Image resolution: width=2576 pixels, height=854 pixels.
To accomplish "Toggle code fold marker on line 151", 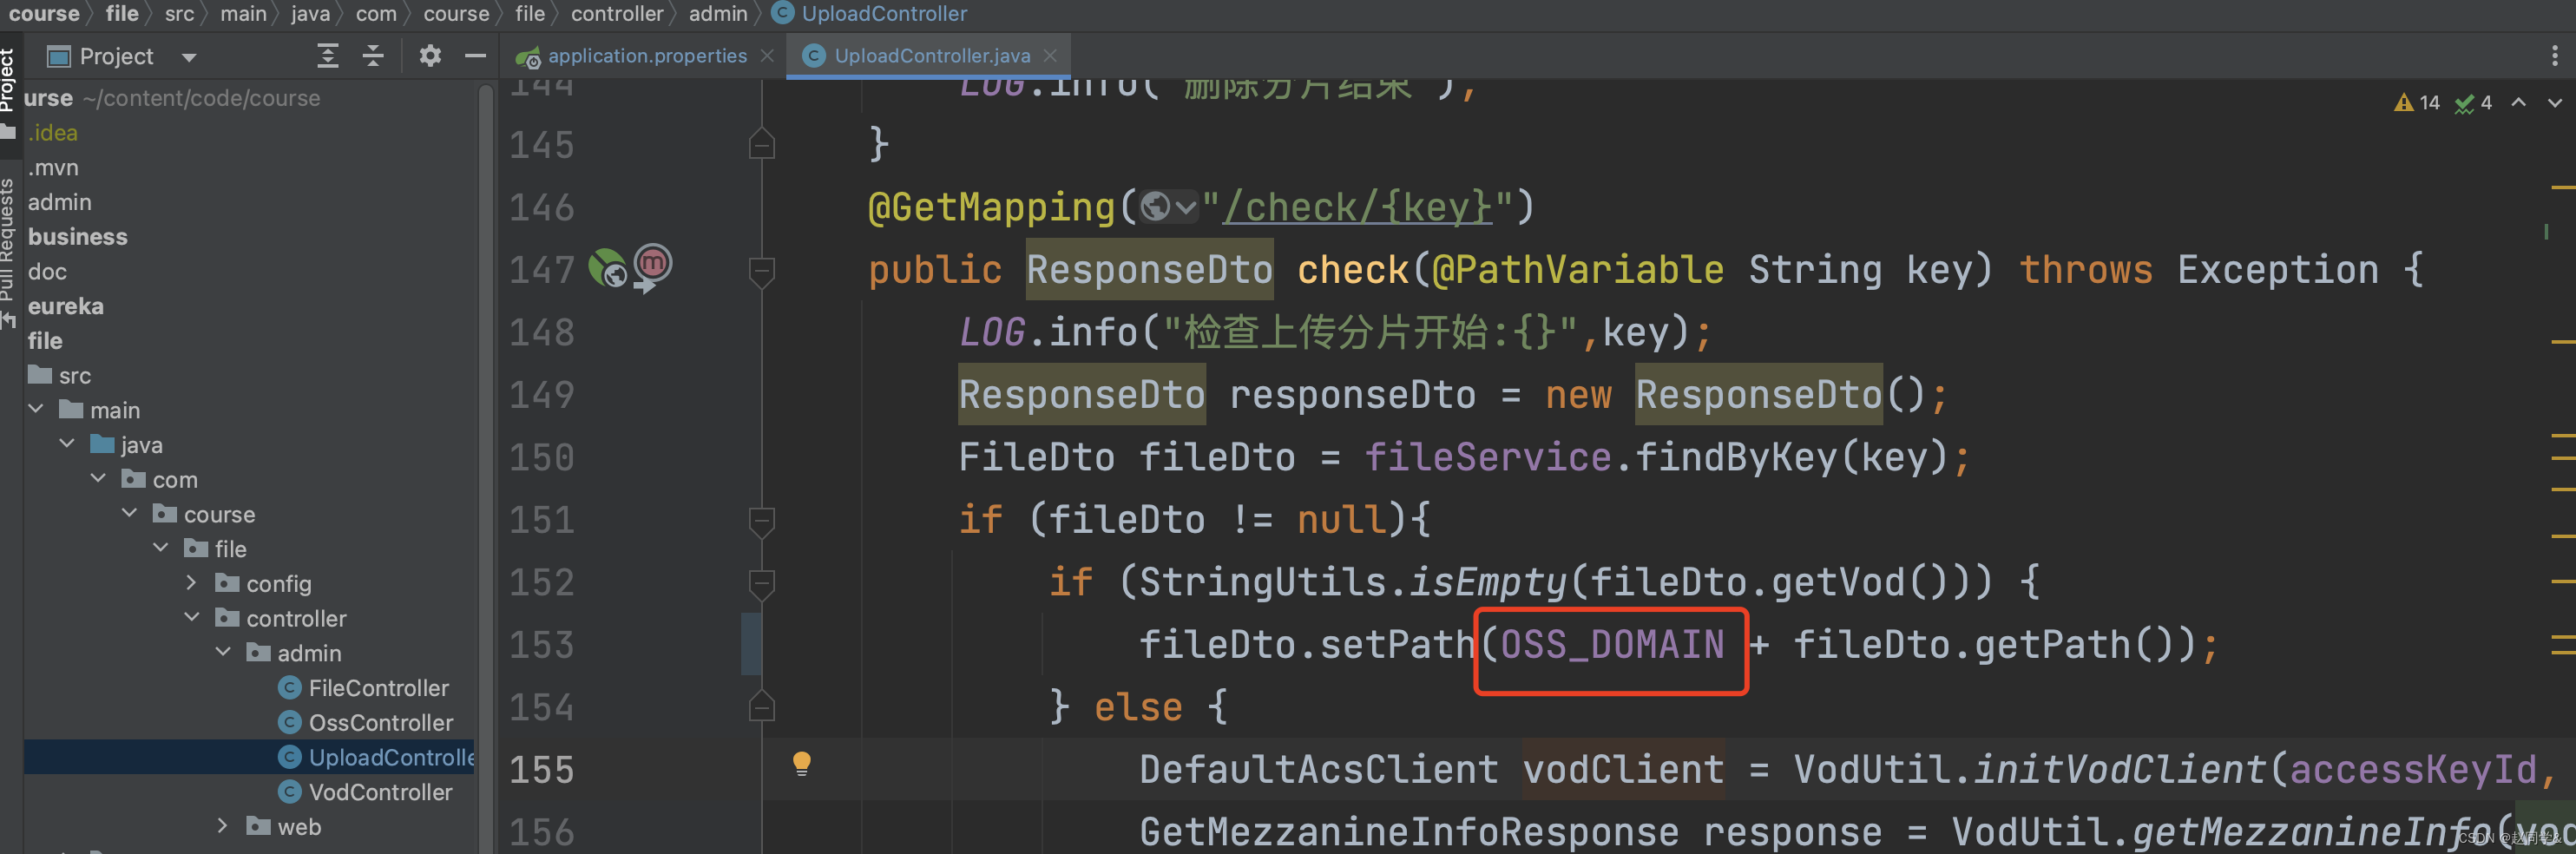I will (x=762, y=520).
